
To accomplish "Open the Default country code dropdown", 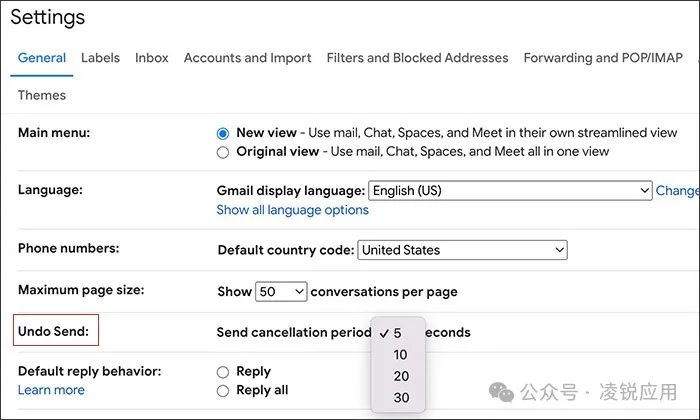I will click(462, 250).
